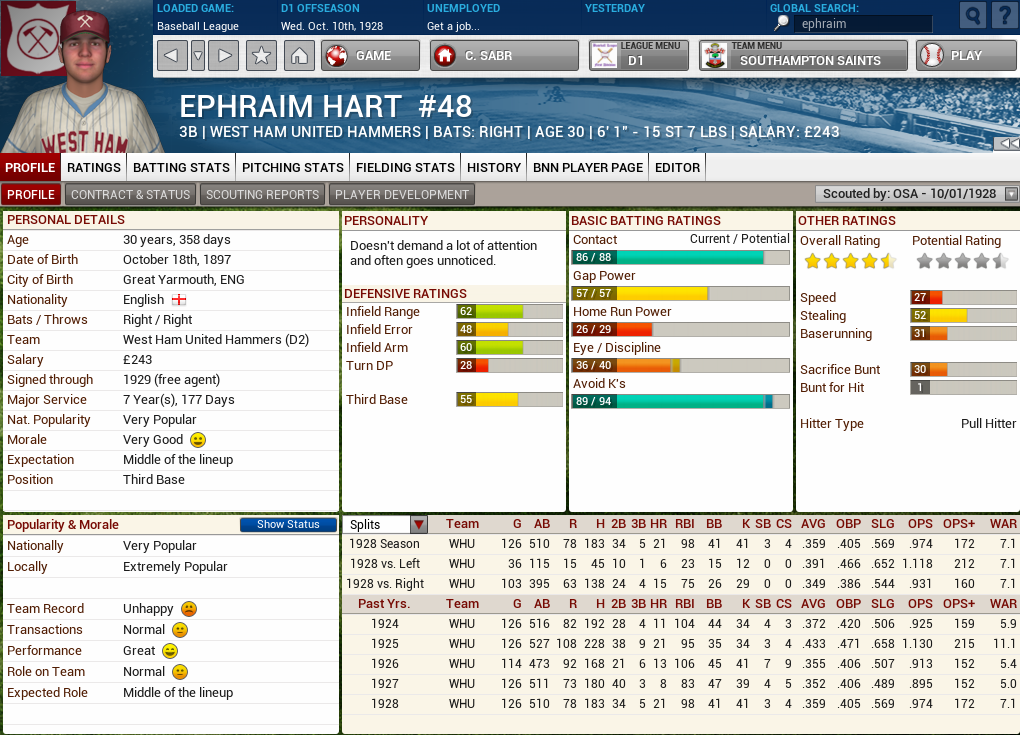Image resolution: width=1020 pixels, height=735 pixels.
Task: Open the SCOUTING REPORTS sub-tab
Action: click(x=262, y=194)
